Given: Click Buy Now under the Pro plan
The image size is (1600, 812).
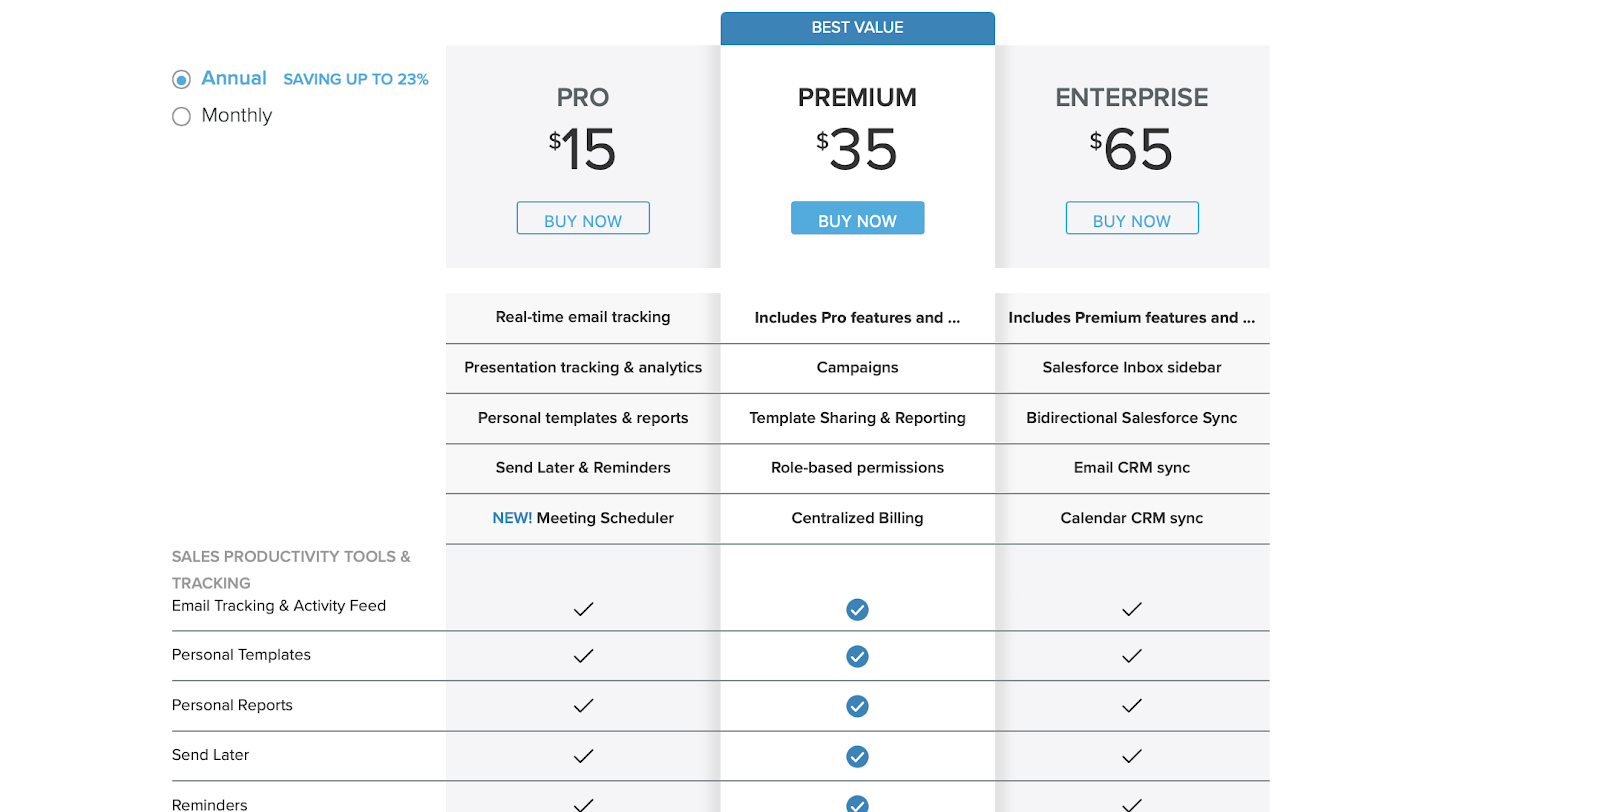Looking at the screenshot, I should [583, 219].
